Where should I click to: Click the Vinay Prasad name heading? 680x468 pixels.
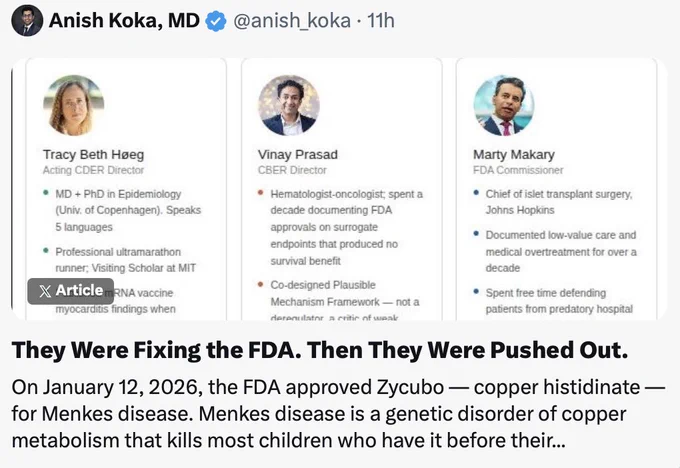click(298, 154)
